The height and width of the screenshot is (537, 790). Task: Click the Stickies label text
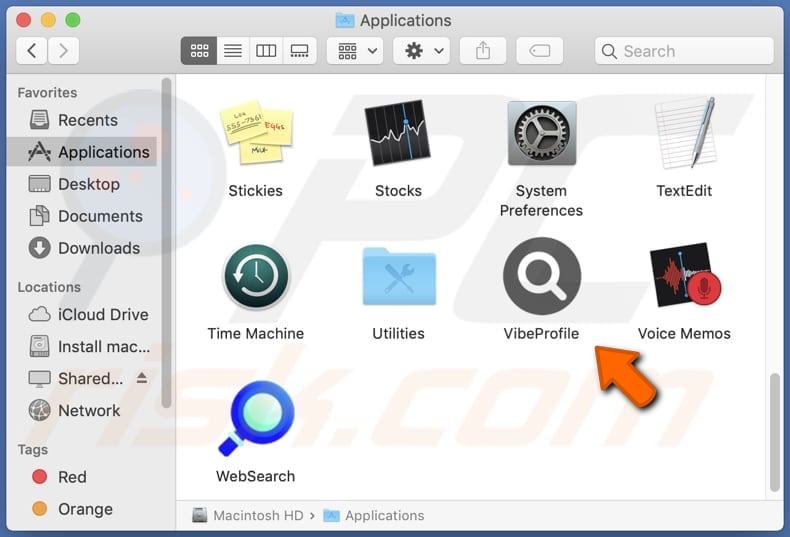tap(255, 191)
